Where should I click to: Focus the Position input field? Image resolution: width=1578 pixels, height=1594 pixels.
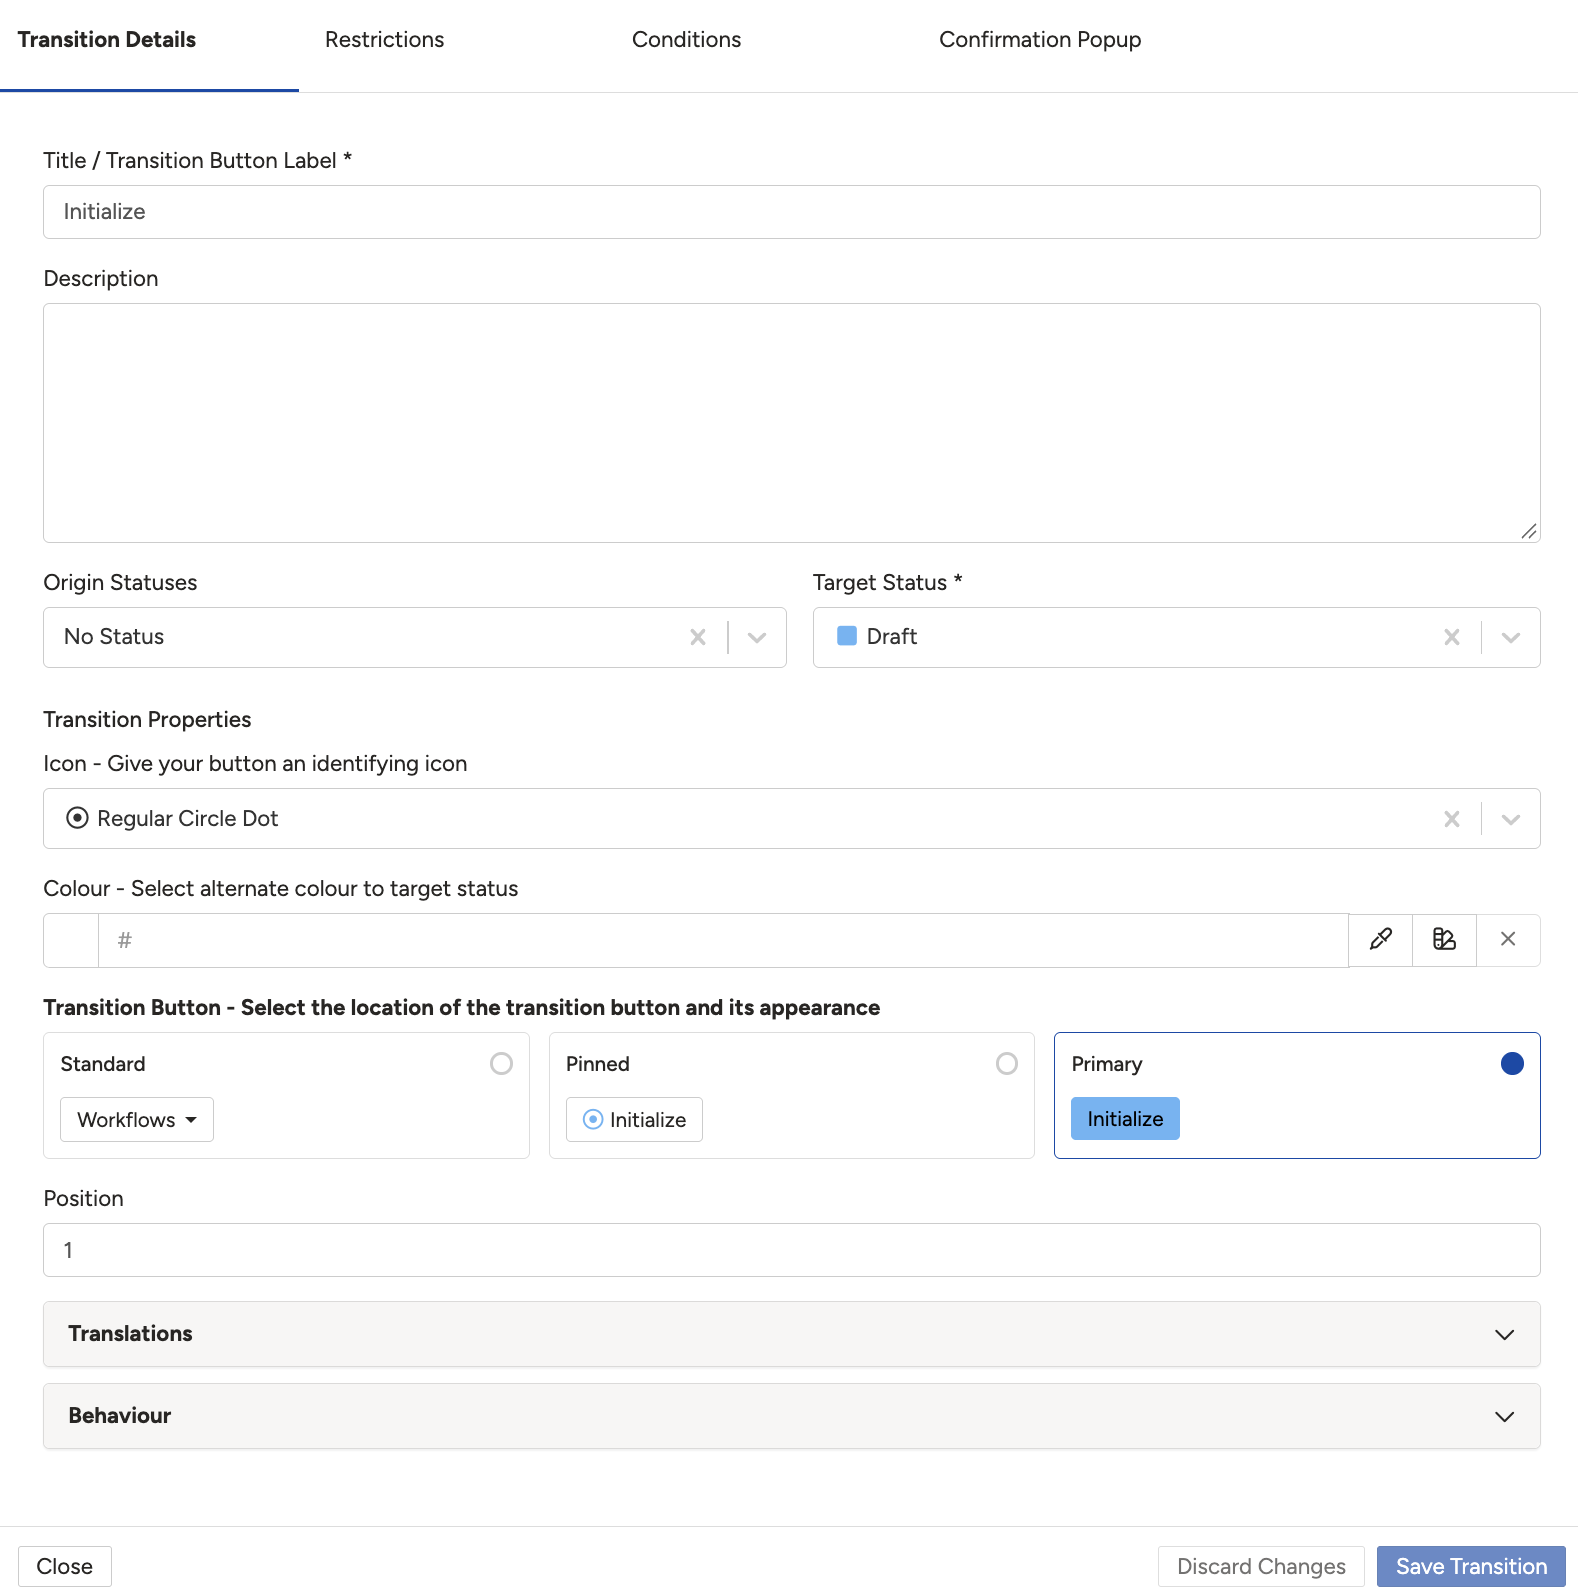click(792, 1250)
